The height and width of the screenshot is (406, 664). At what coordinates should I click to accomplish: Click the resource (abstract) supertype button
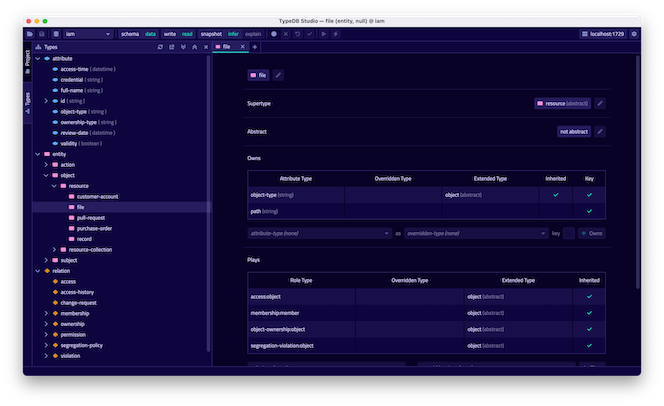562,103
